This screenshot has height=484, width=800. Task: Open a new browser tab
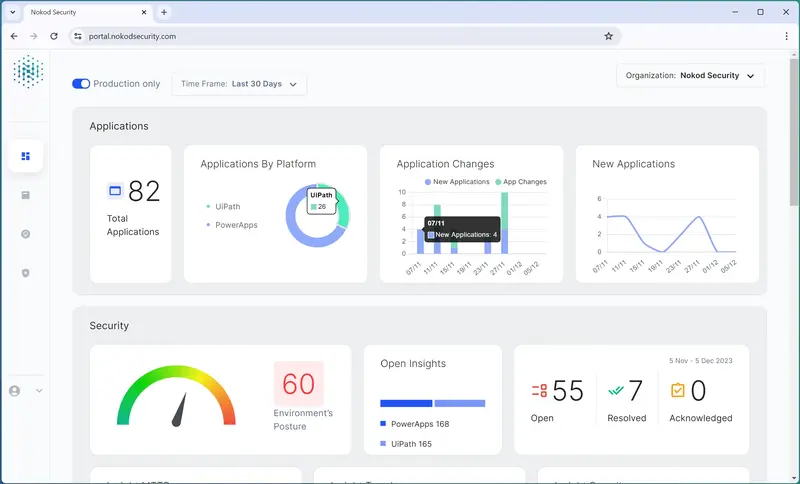point(164,12)
